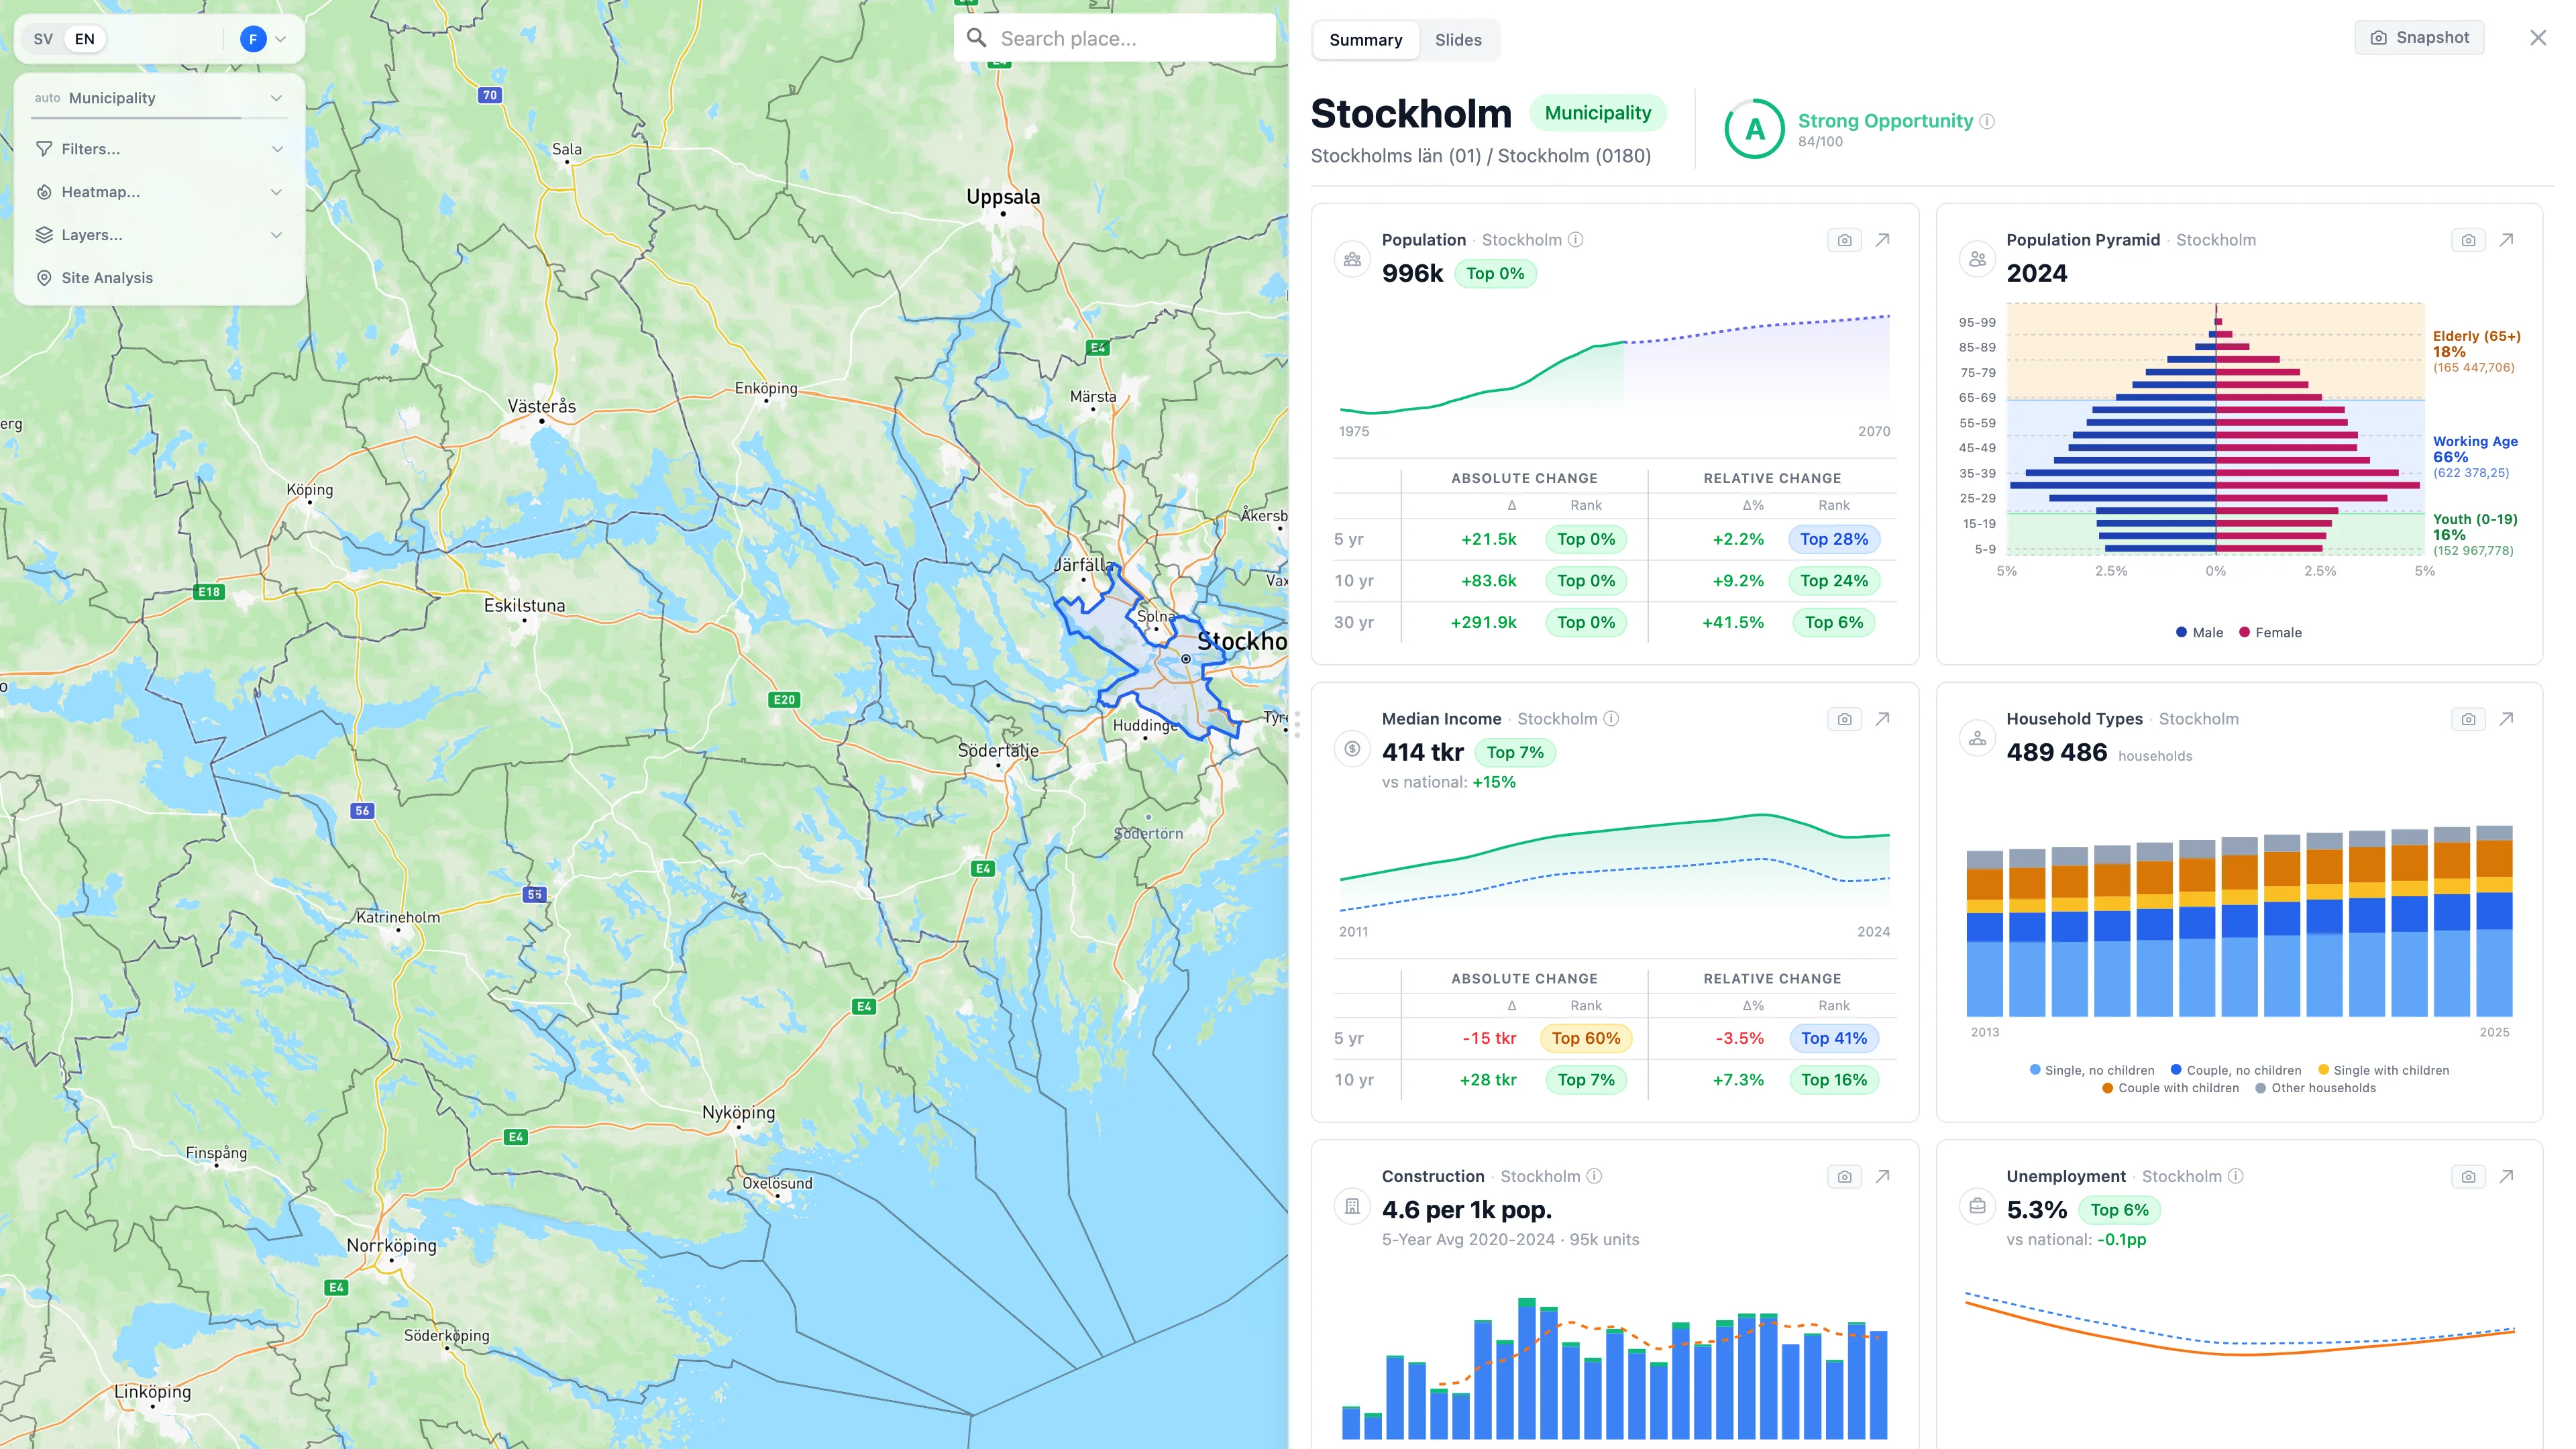The image size is (2576, 1449).
Task: Expand the Layers section chevron
Action: point(277,234)
